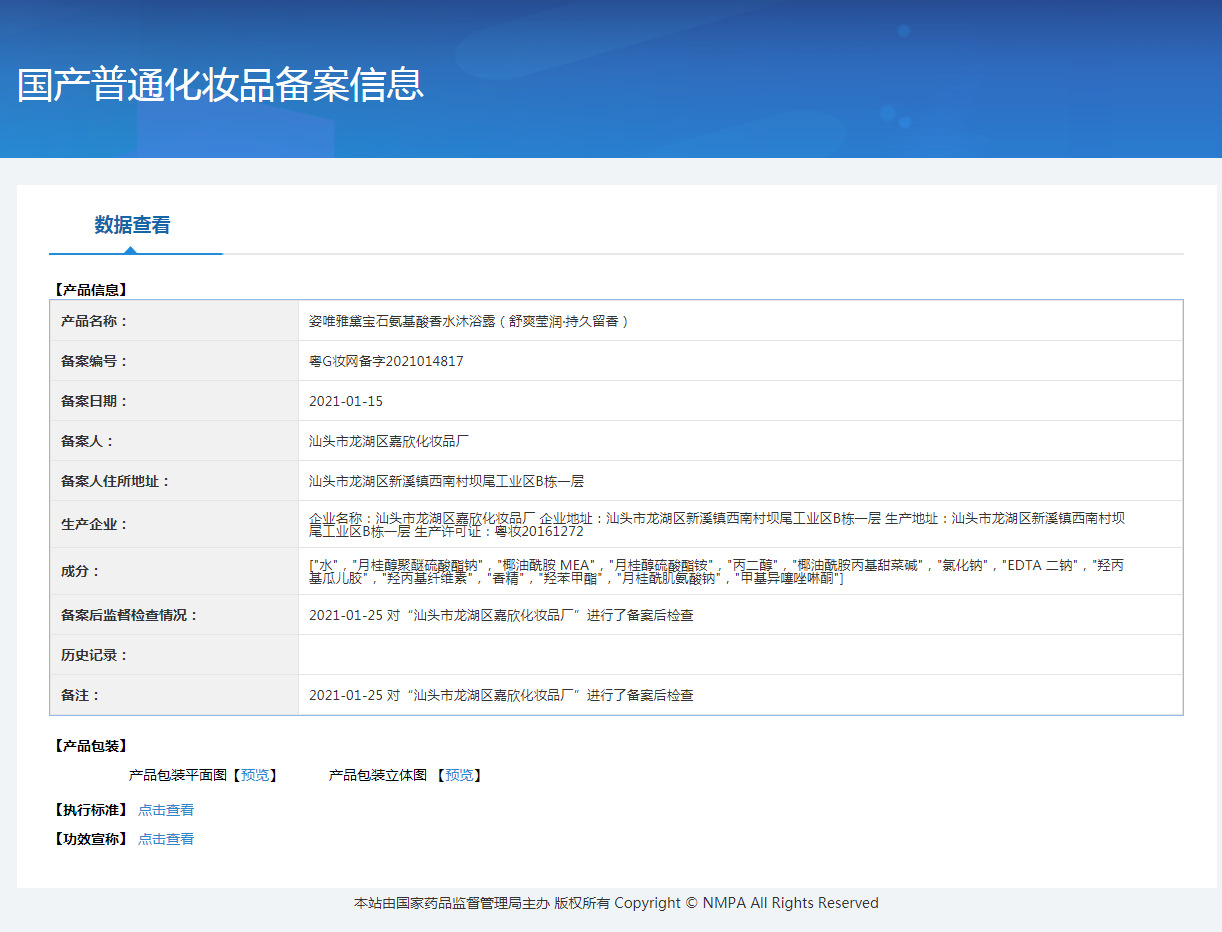Click the filing number 粤G妆网备字2021014817

pos(386,361)
